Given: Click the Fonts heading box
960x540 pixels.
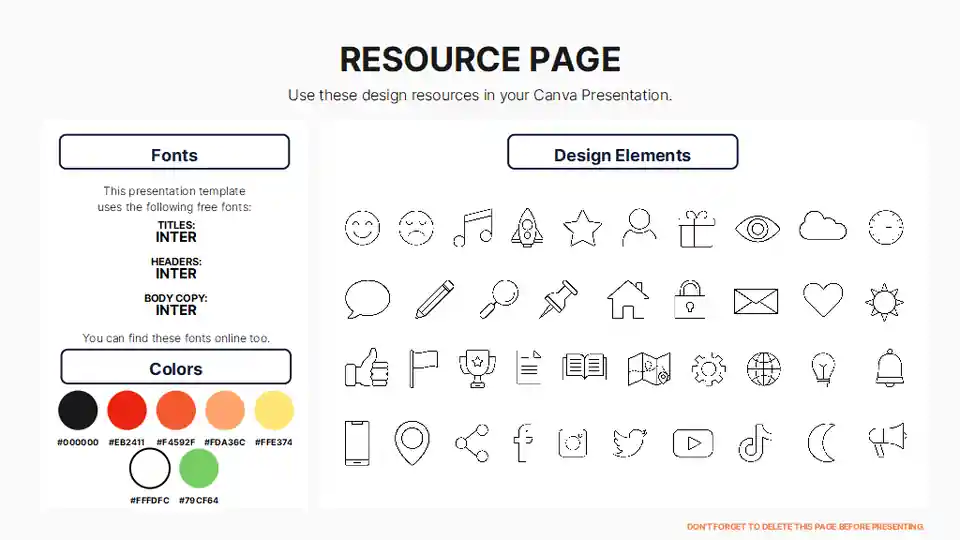Looking at the screenshot, I should pyautogui.click(x=174, y=152).
